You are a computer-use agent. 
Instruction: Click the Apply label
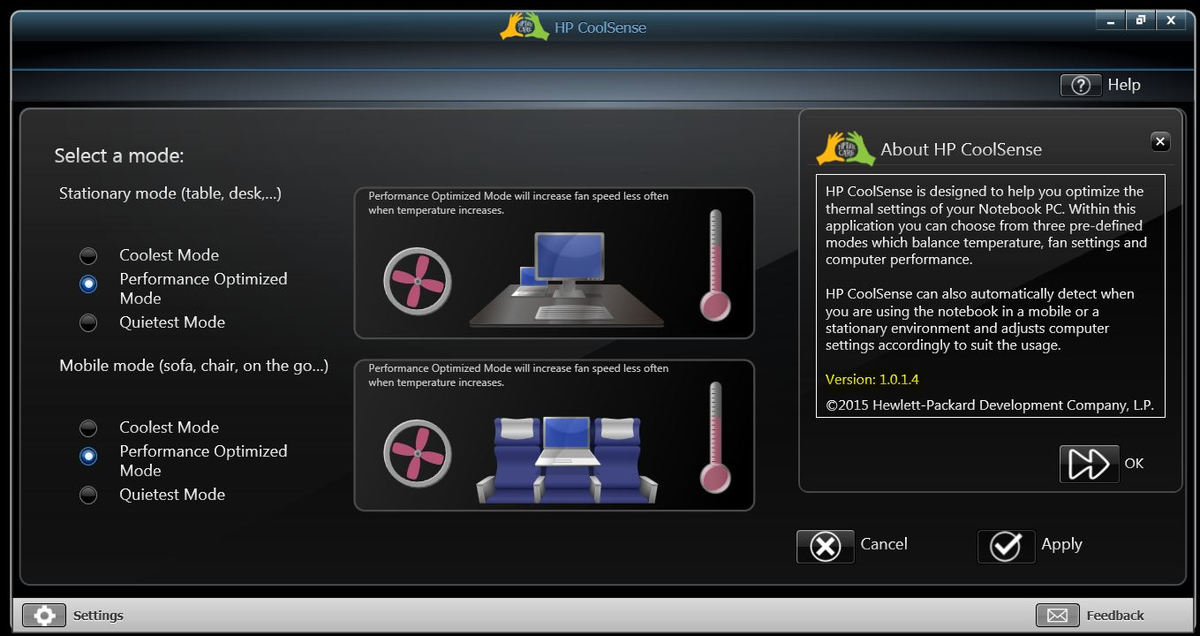(1062, 544)
